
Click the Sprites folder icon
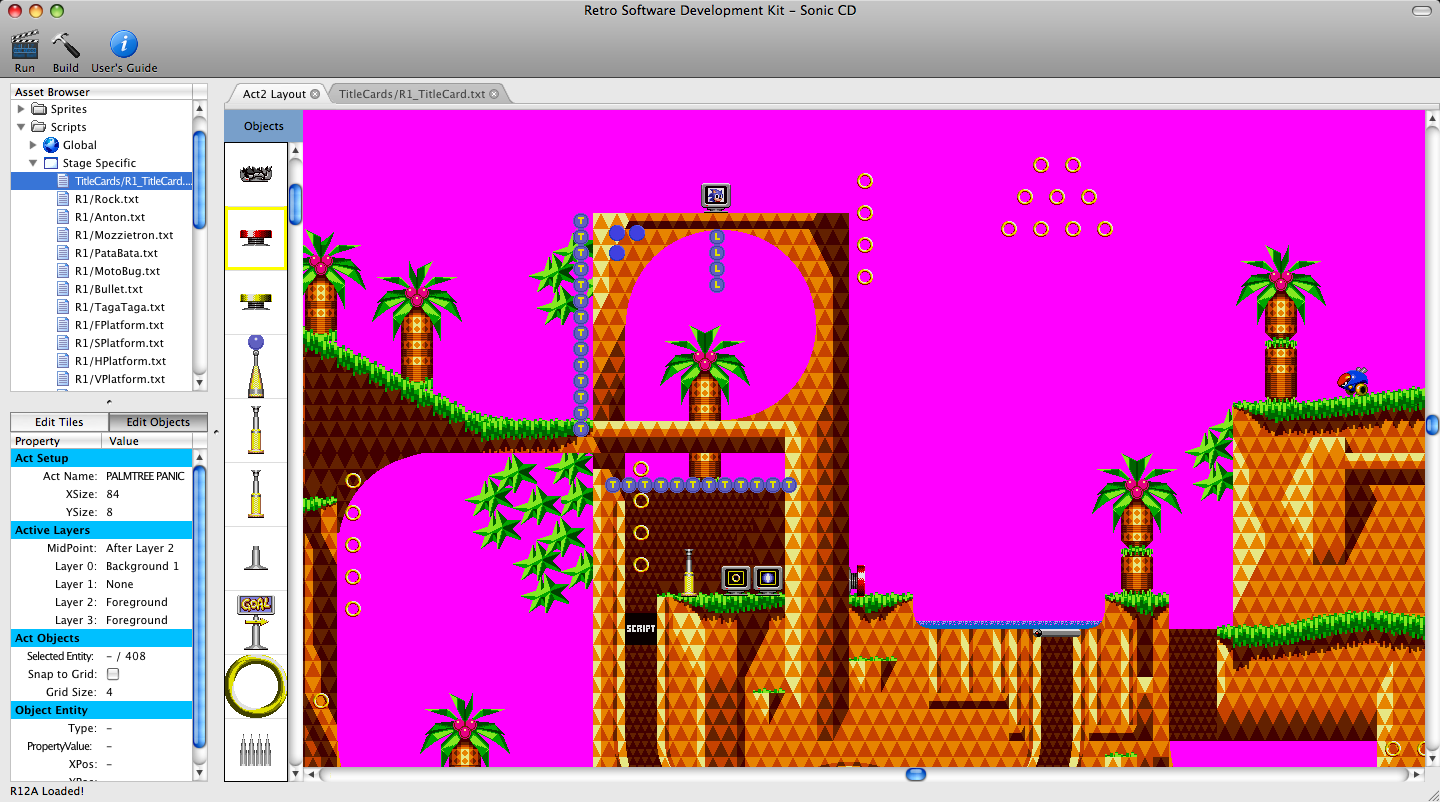39,109
